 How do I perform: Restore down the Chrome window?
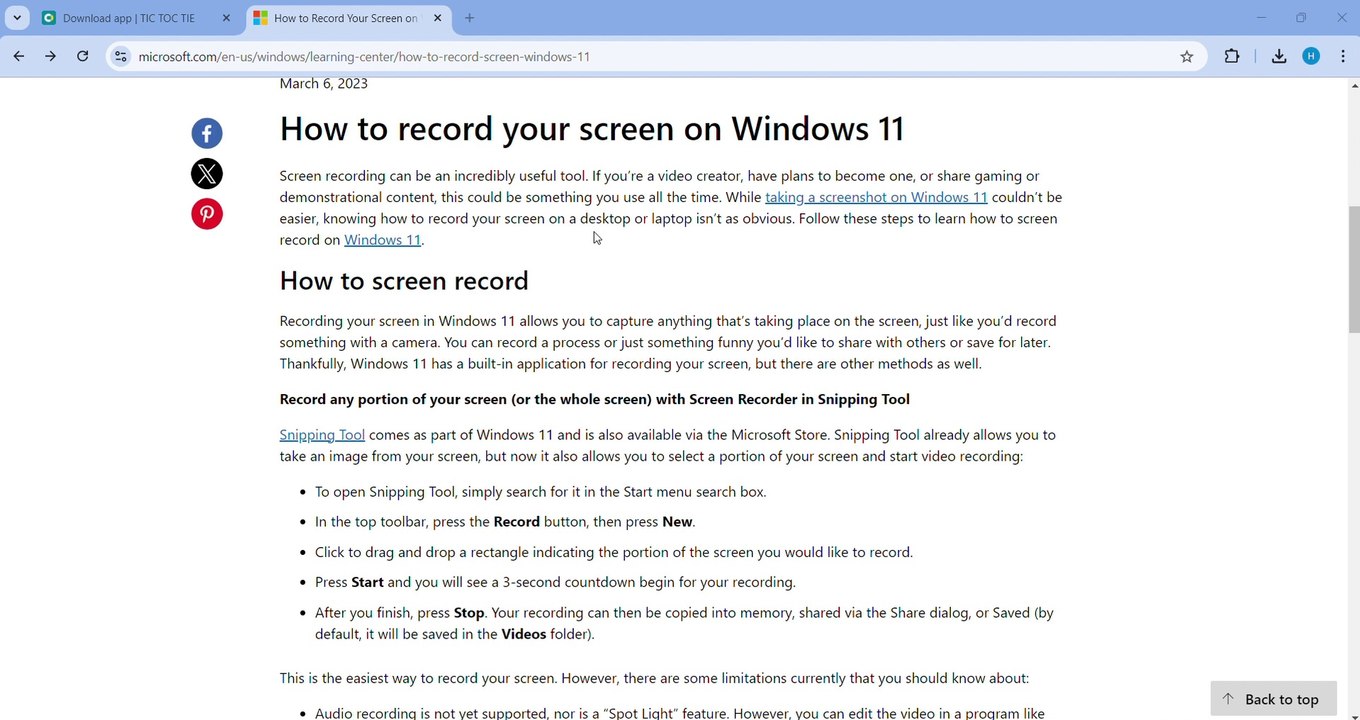tap(1301, 18)
